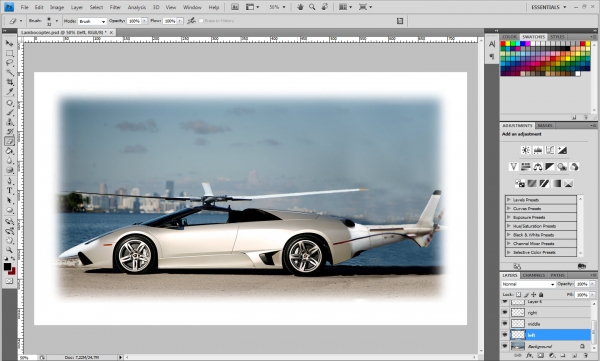Click the Launch Bridge icon in the application bar
The image size is (600, 361).
click(235, 7)
